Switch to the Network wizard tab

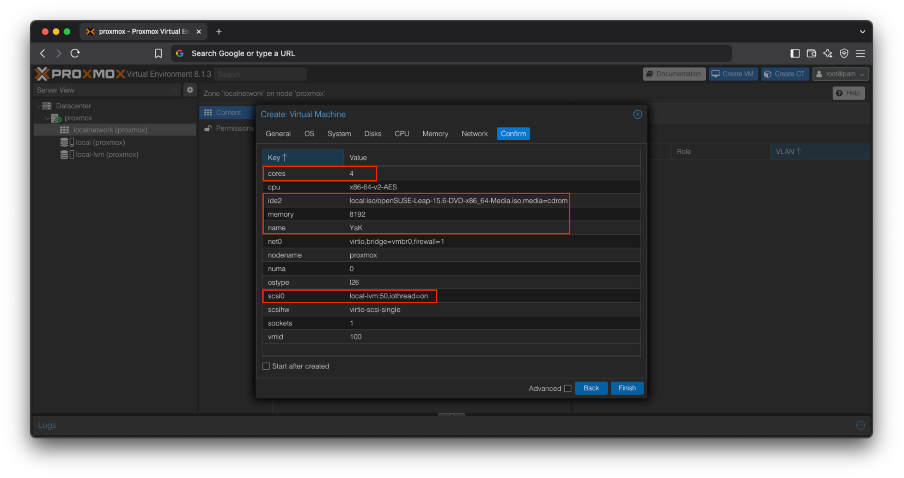pos(474,134)
